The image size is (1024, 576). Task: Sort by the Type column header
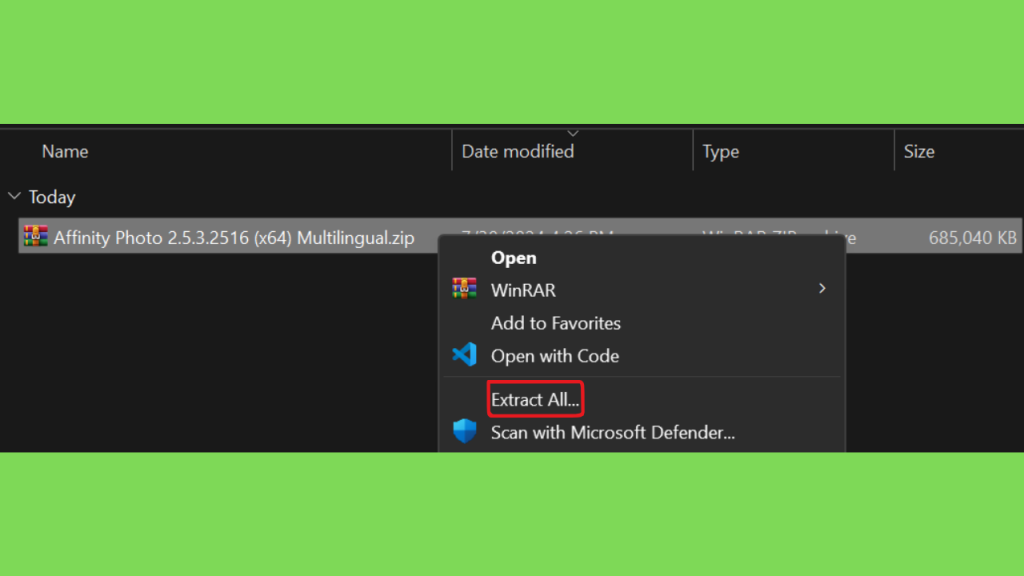click(x=720, y=152)
